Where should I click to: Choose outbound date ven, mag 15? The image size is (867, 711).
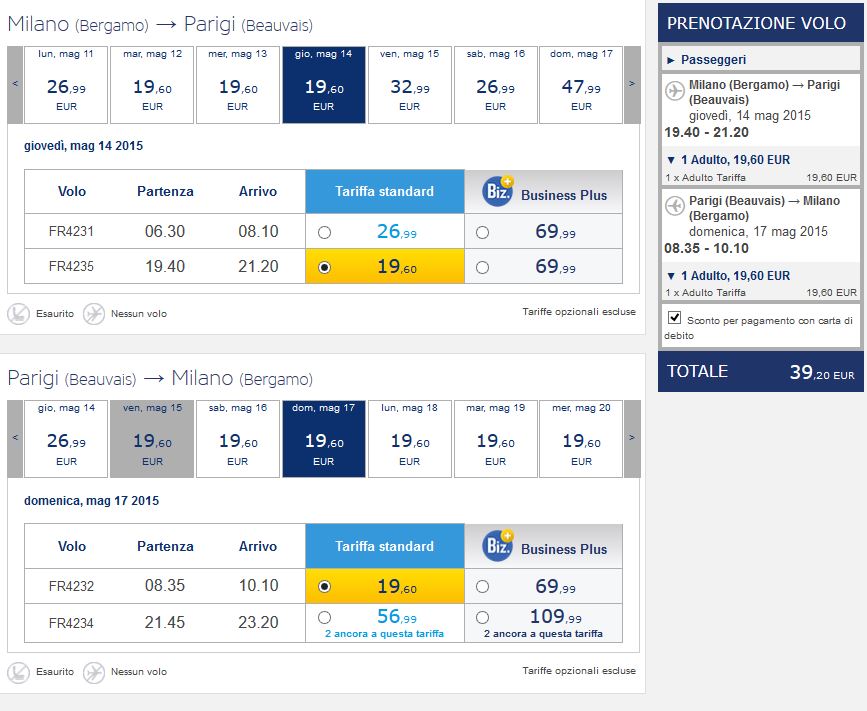point(409,85)
